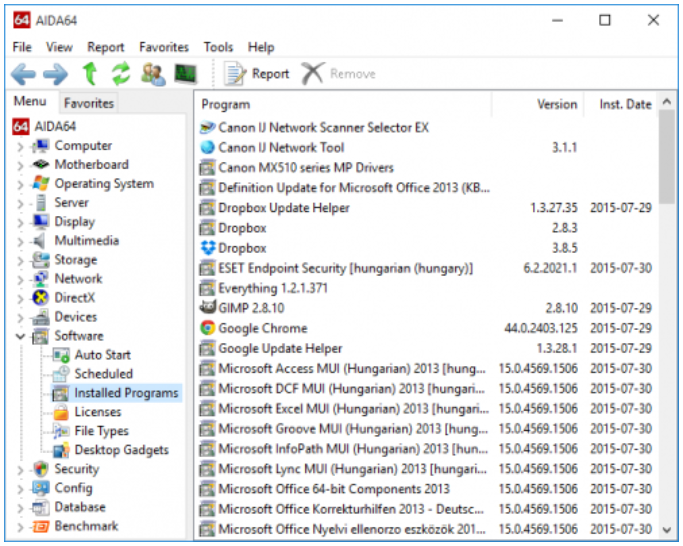Screen dimensions: 683x546
Task: Select the DirectX yellow X icon
Action: click(x=41, y=298)
